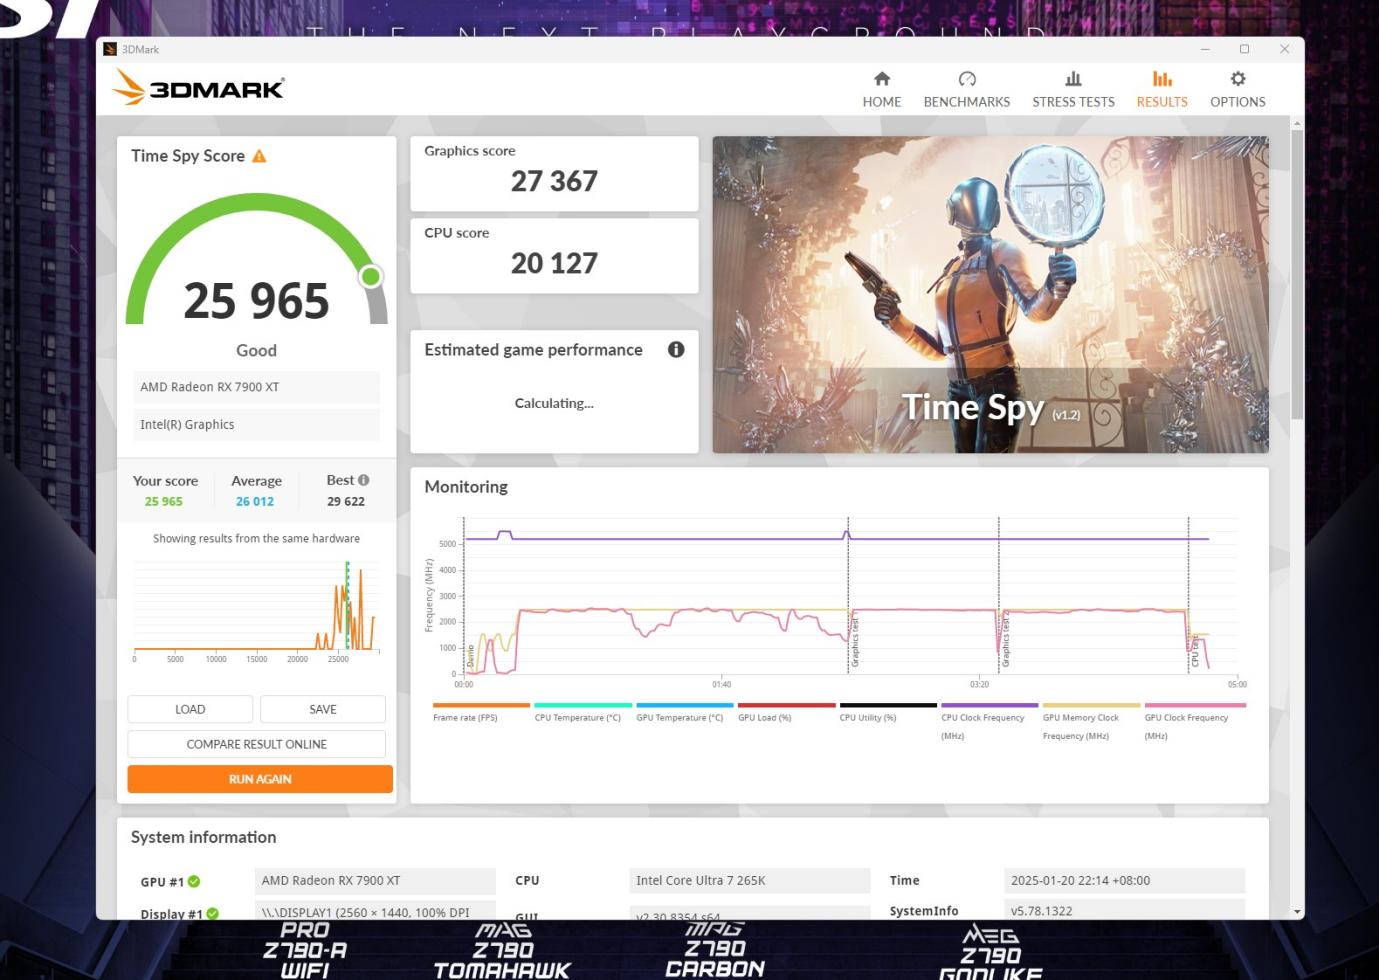
Task: Click the CPU score value 20 127
Action: point(554,263)
